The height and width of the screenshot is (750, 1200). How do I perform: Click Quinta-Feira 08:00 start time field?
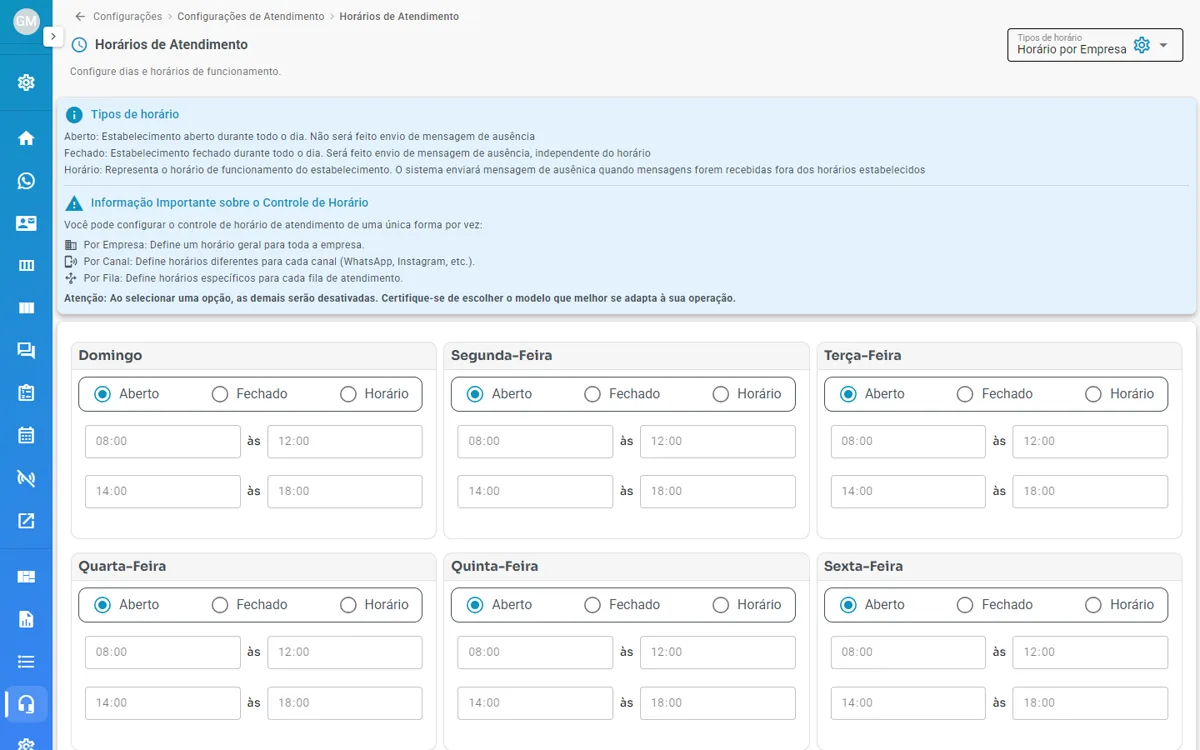(535, 652)
